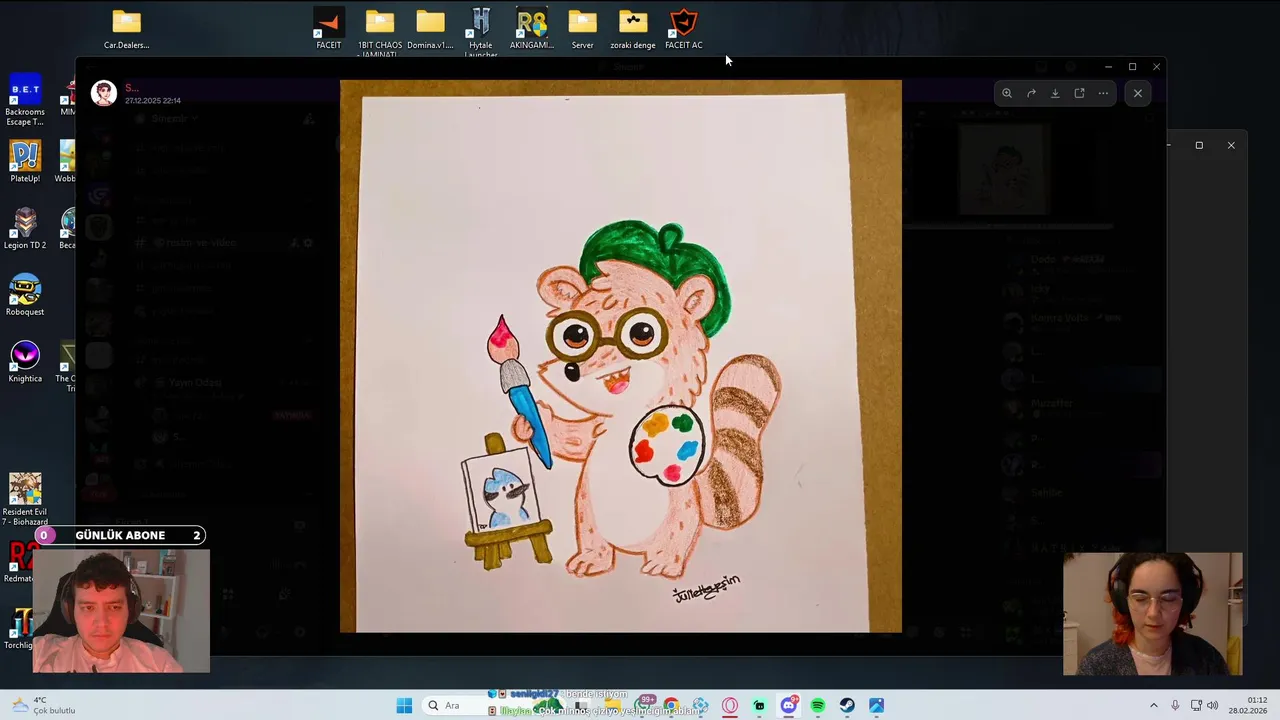Forward the image with the arrow icon
Screen dimensions: 1280x720
(1031, 93)
